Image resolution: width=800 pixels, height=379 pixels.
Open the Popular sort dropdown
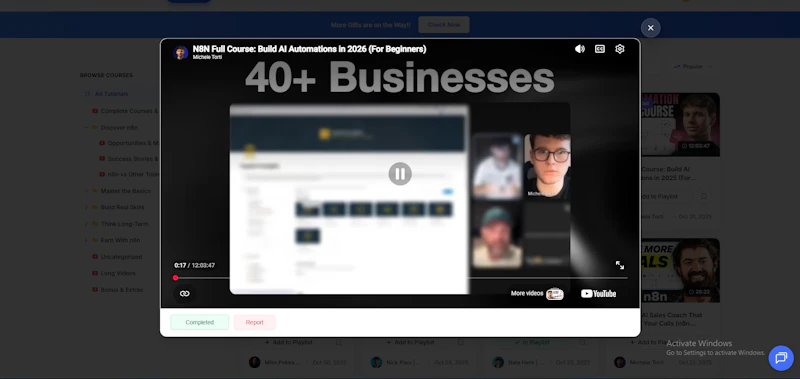(x=692, y=66)
